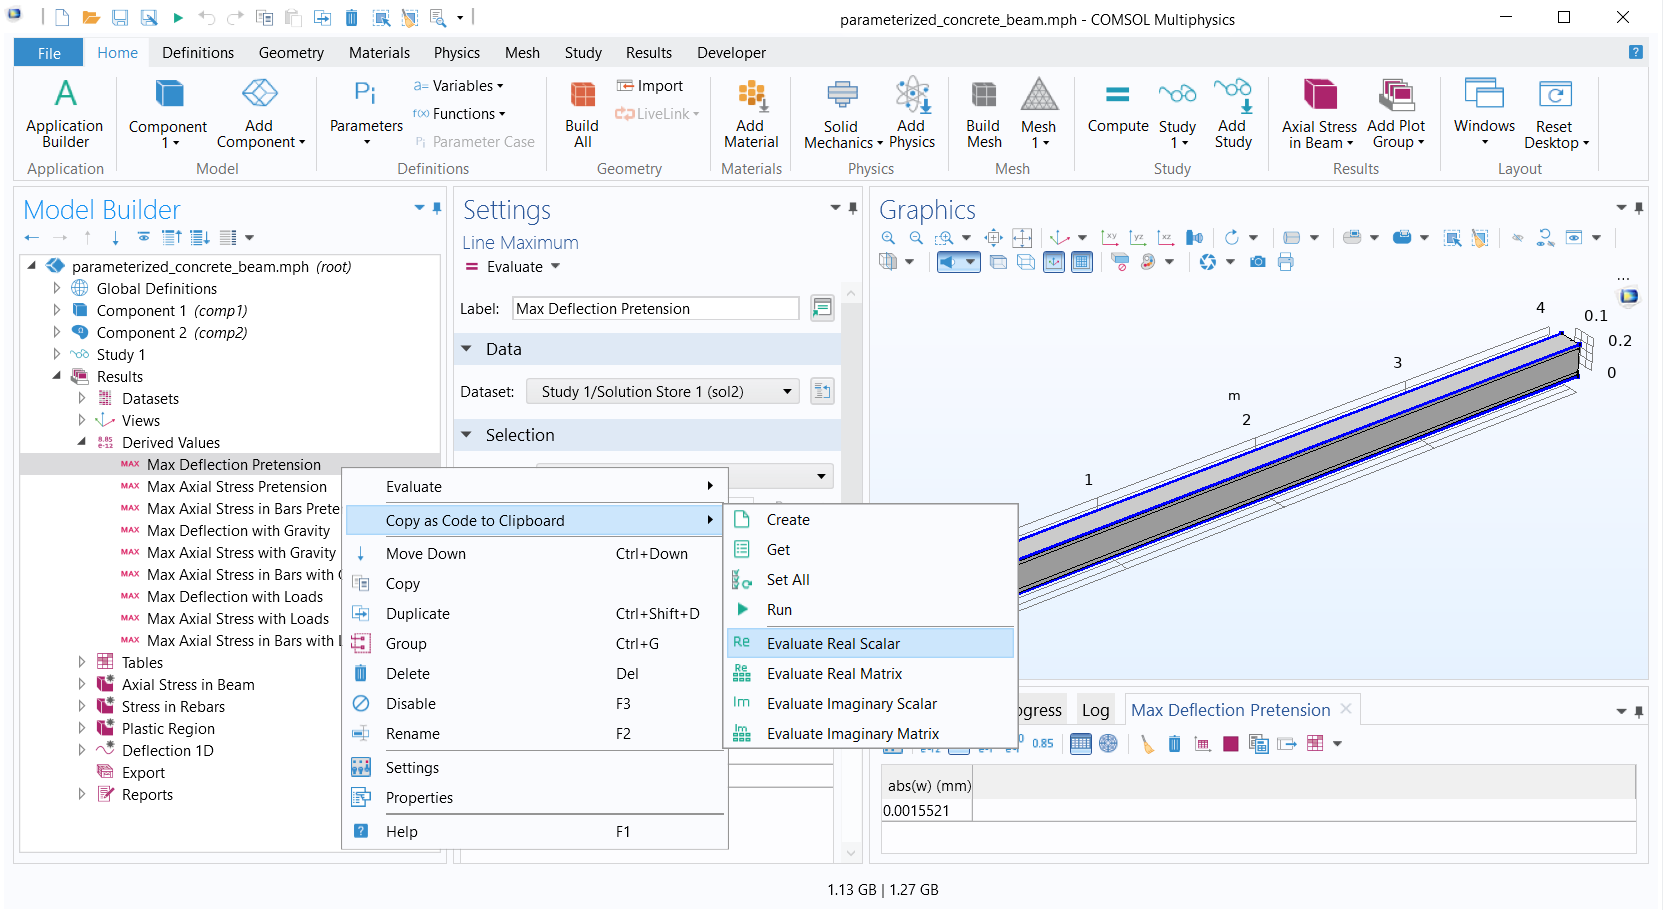Switch to the Log tab
1663x910 pixels.
pos(1096,710)
